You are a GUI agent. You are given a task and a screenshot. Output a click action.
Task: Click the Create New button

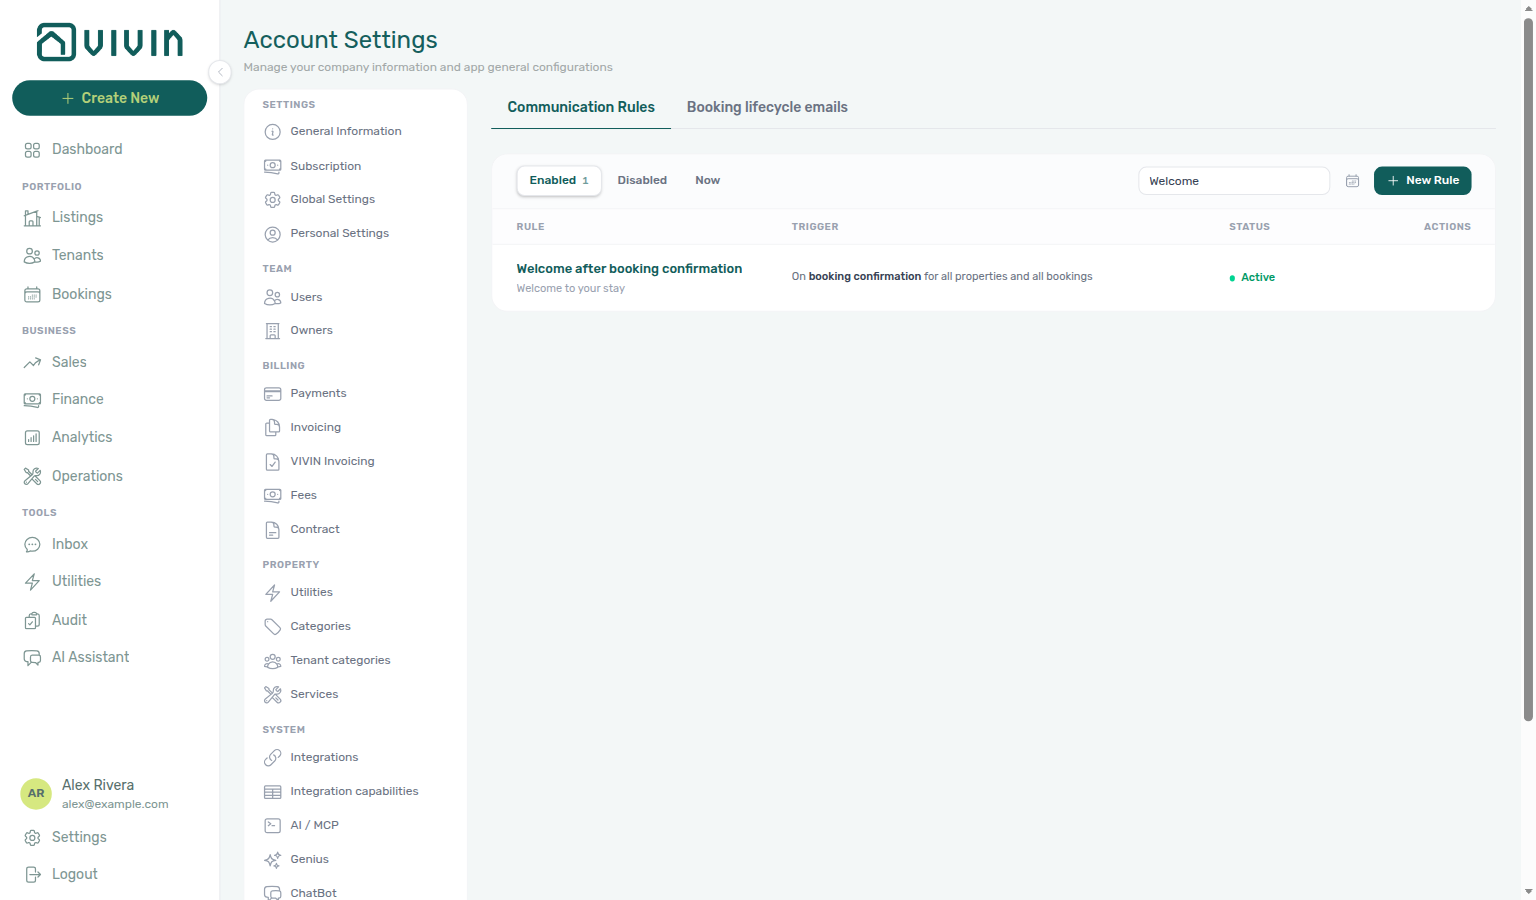[110, 98]
